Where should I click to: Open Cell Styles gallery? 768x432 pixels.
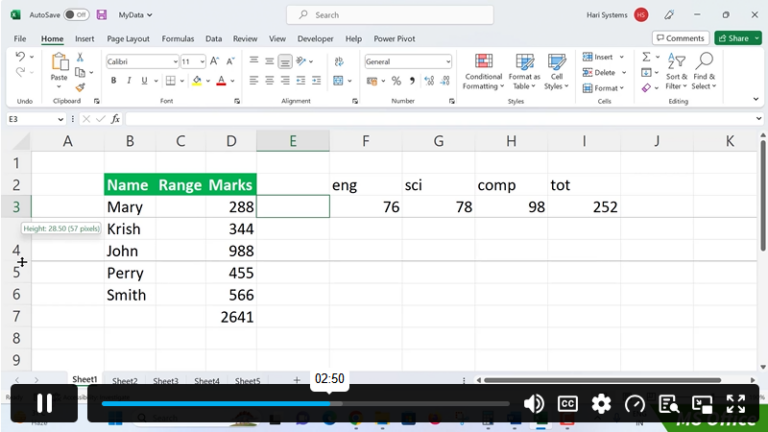tap(556, 72)
